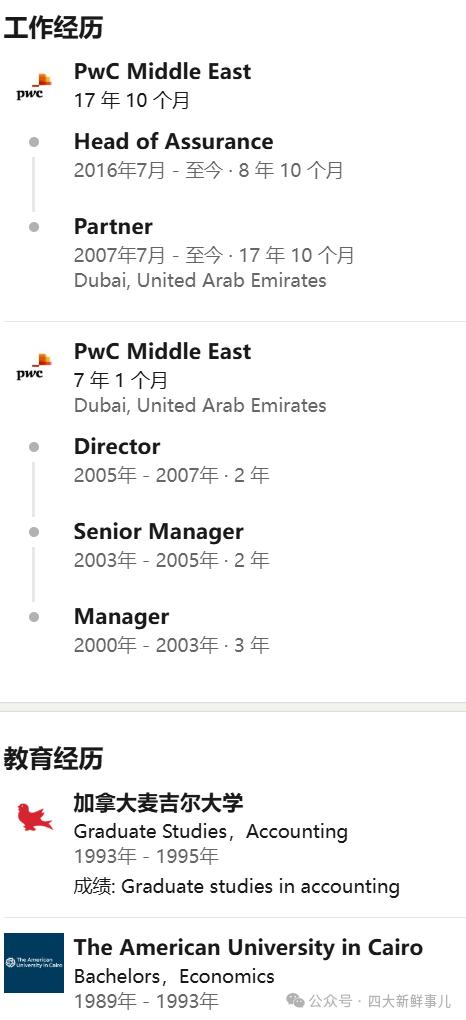This screenshot has height=1020, width=466.
Task: Click the Partner position title
Action: point(113,226)
